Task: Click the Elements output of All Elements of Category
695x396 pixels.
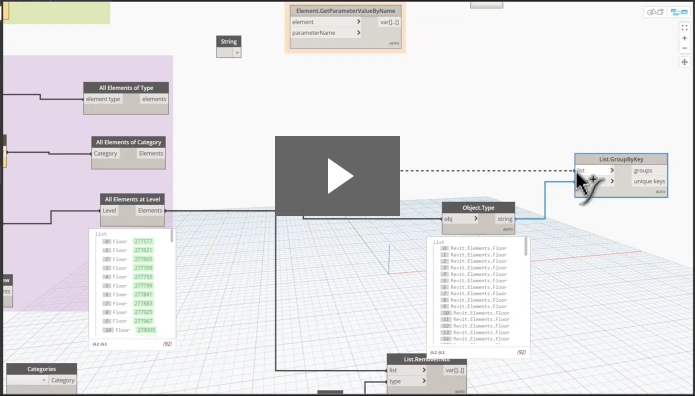Action: 151,153
